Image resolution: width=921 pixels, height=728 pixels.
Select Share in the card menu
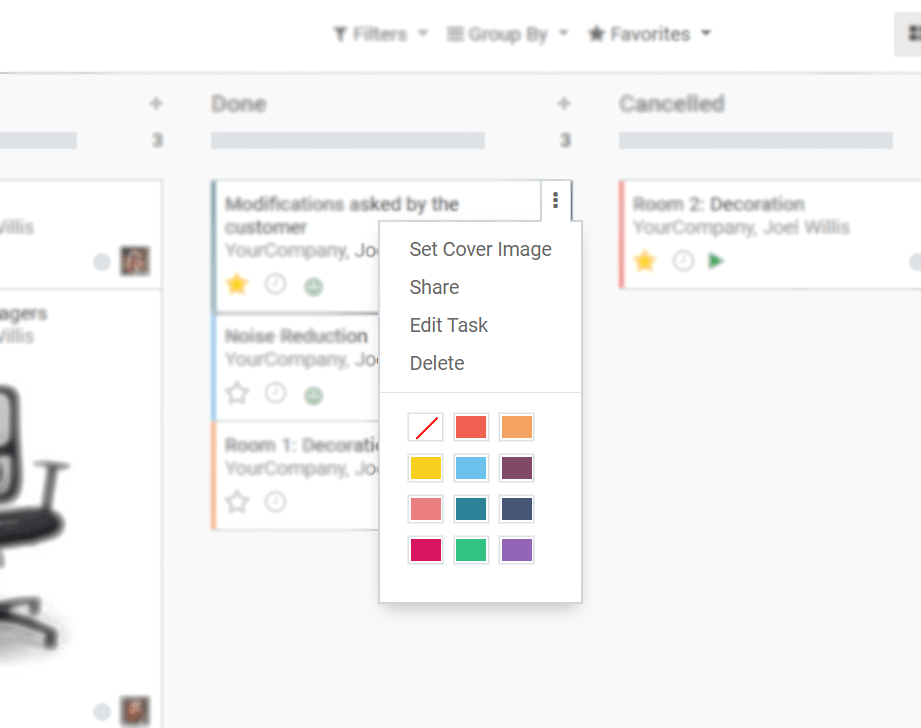click(434, 287)
